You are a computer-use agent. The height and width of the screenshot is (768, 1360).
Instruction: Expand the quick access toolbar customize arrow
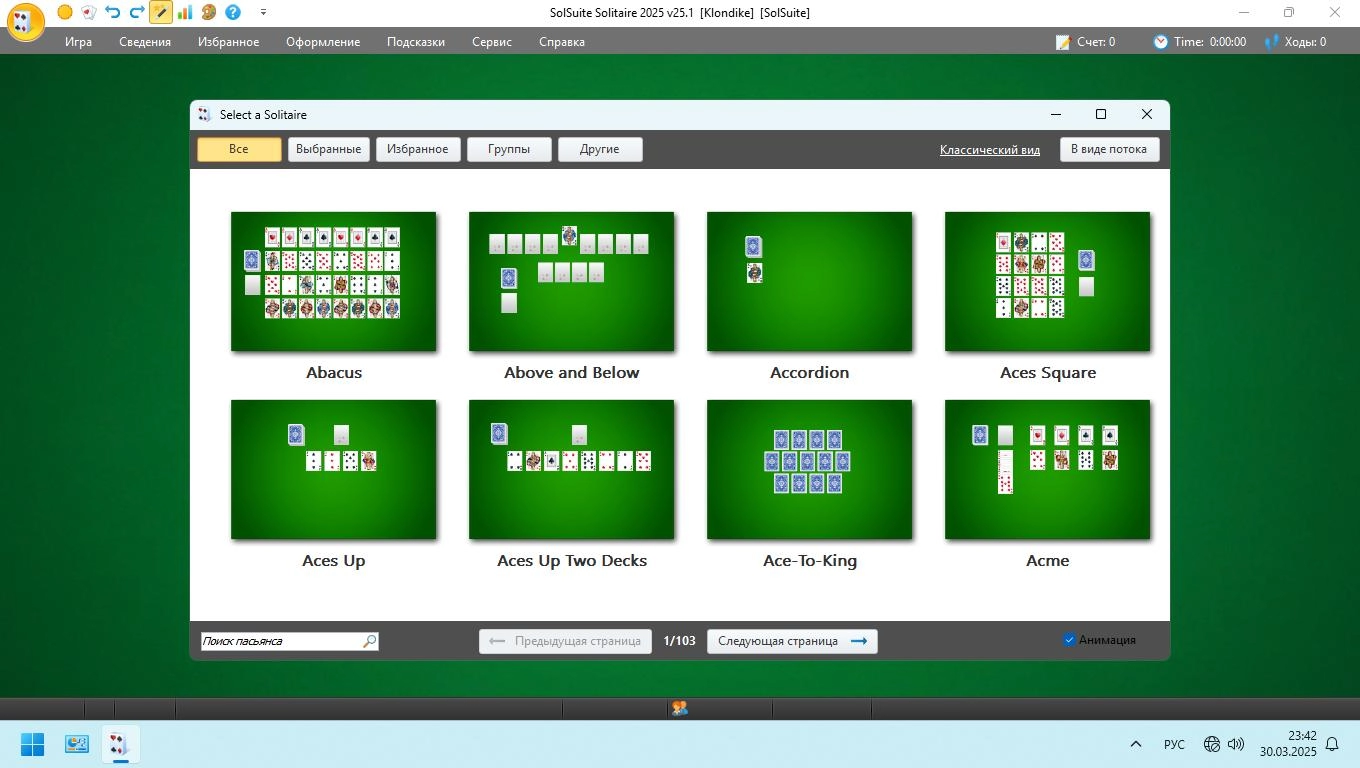click(x=263, y=12)
